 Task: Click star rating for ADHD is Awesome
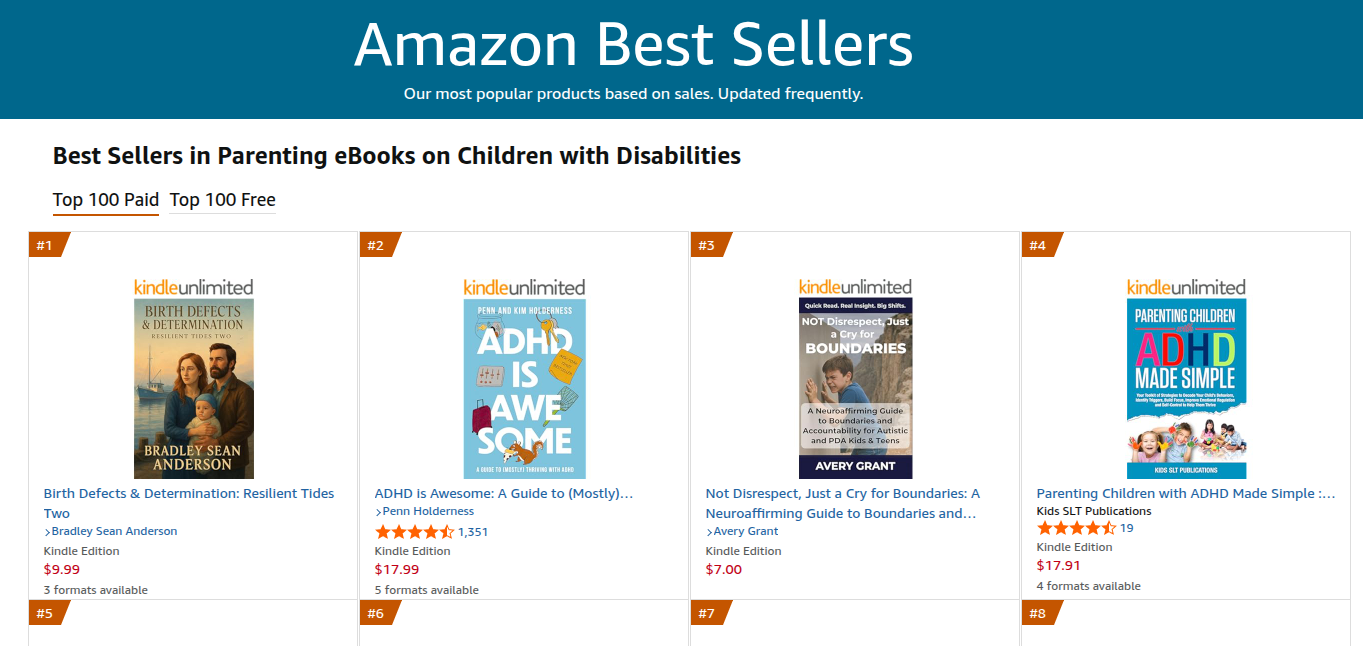[x=414, y=532]
